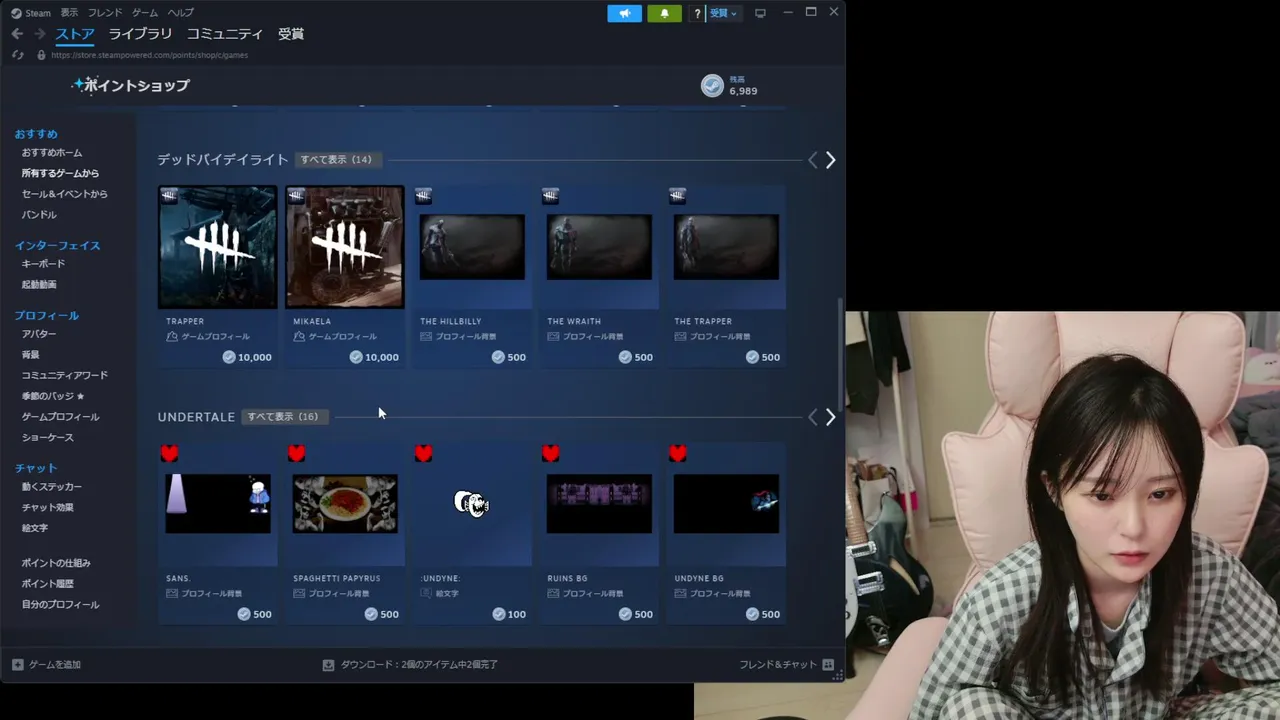
Task: Click the download status text in bottom bar
Action: (419, 664)
